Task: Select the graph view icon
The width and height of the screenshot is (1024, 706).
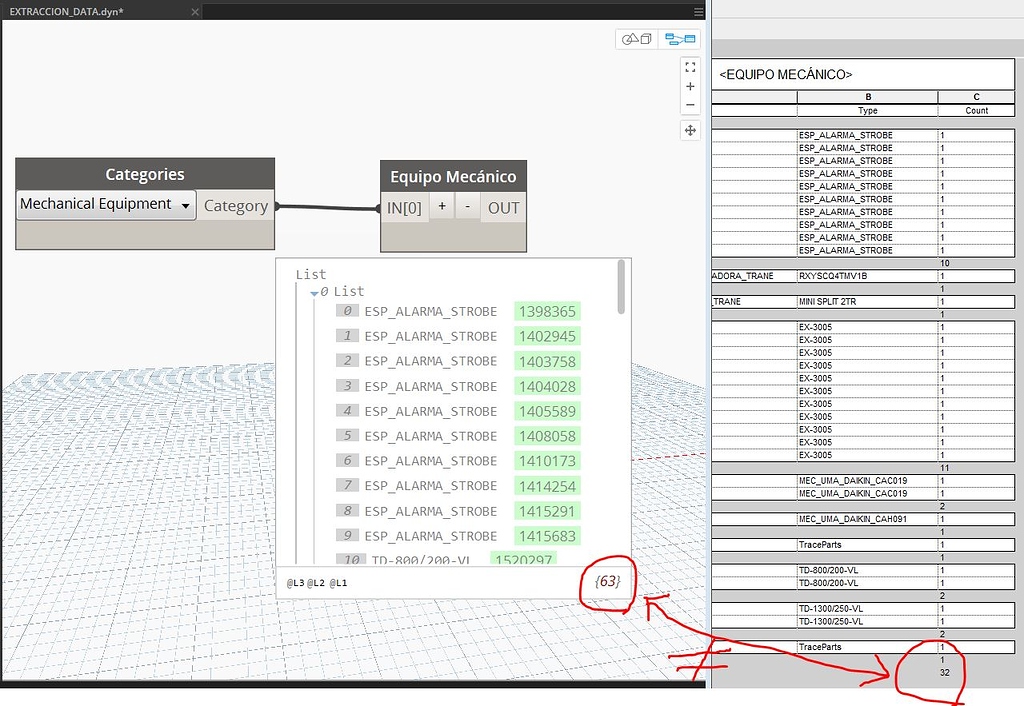Action: point(681,37)
